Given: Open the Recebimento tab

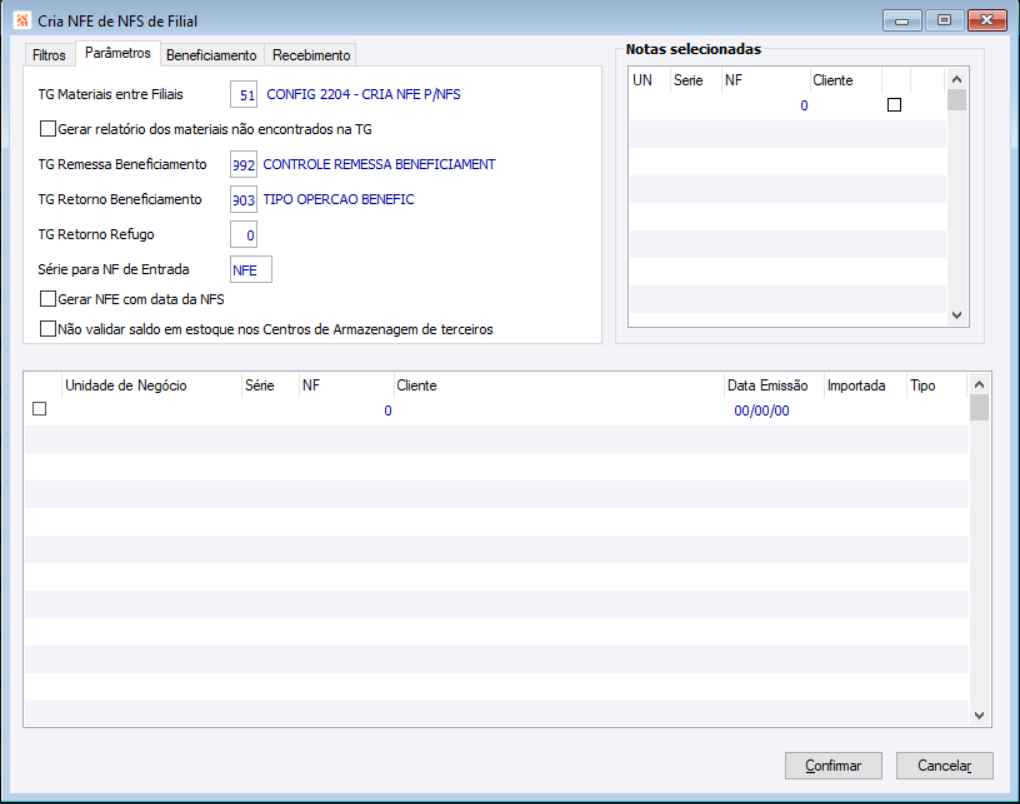Looking at the screenshot, I should (x=311, y=55).
